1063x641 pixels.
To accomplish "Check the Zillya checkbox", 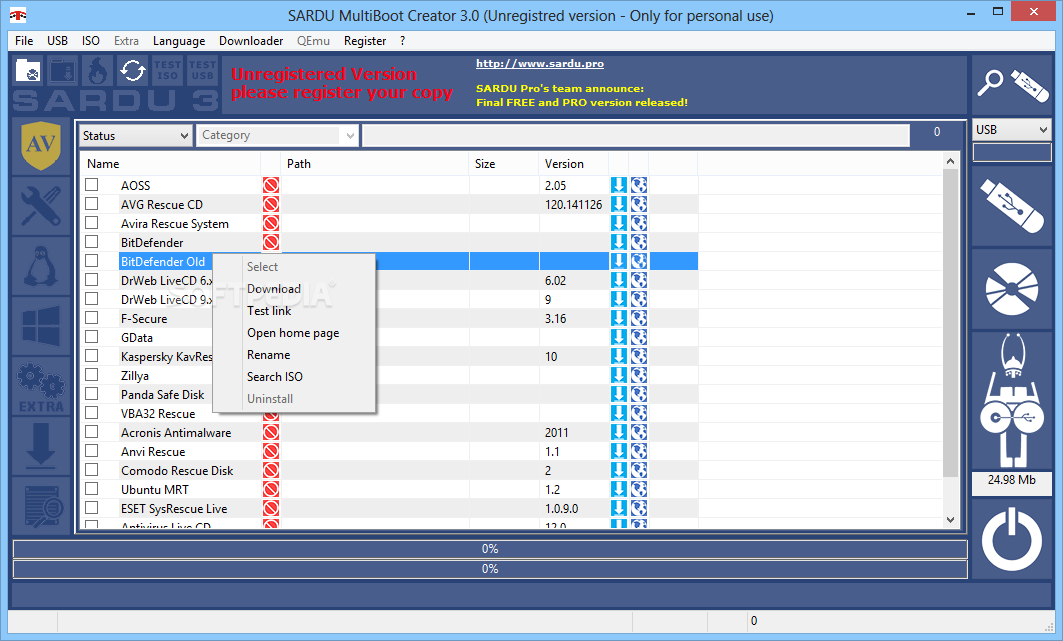I will [x=92, y=374].
